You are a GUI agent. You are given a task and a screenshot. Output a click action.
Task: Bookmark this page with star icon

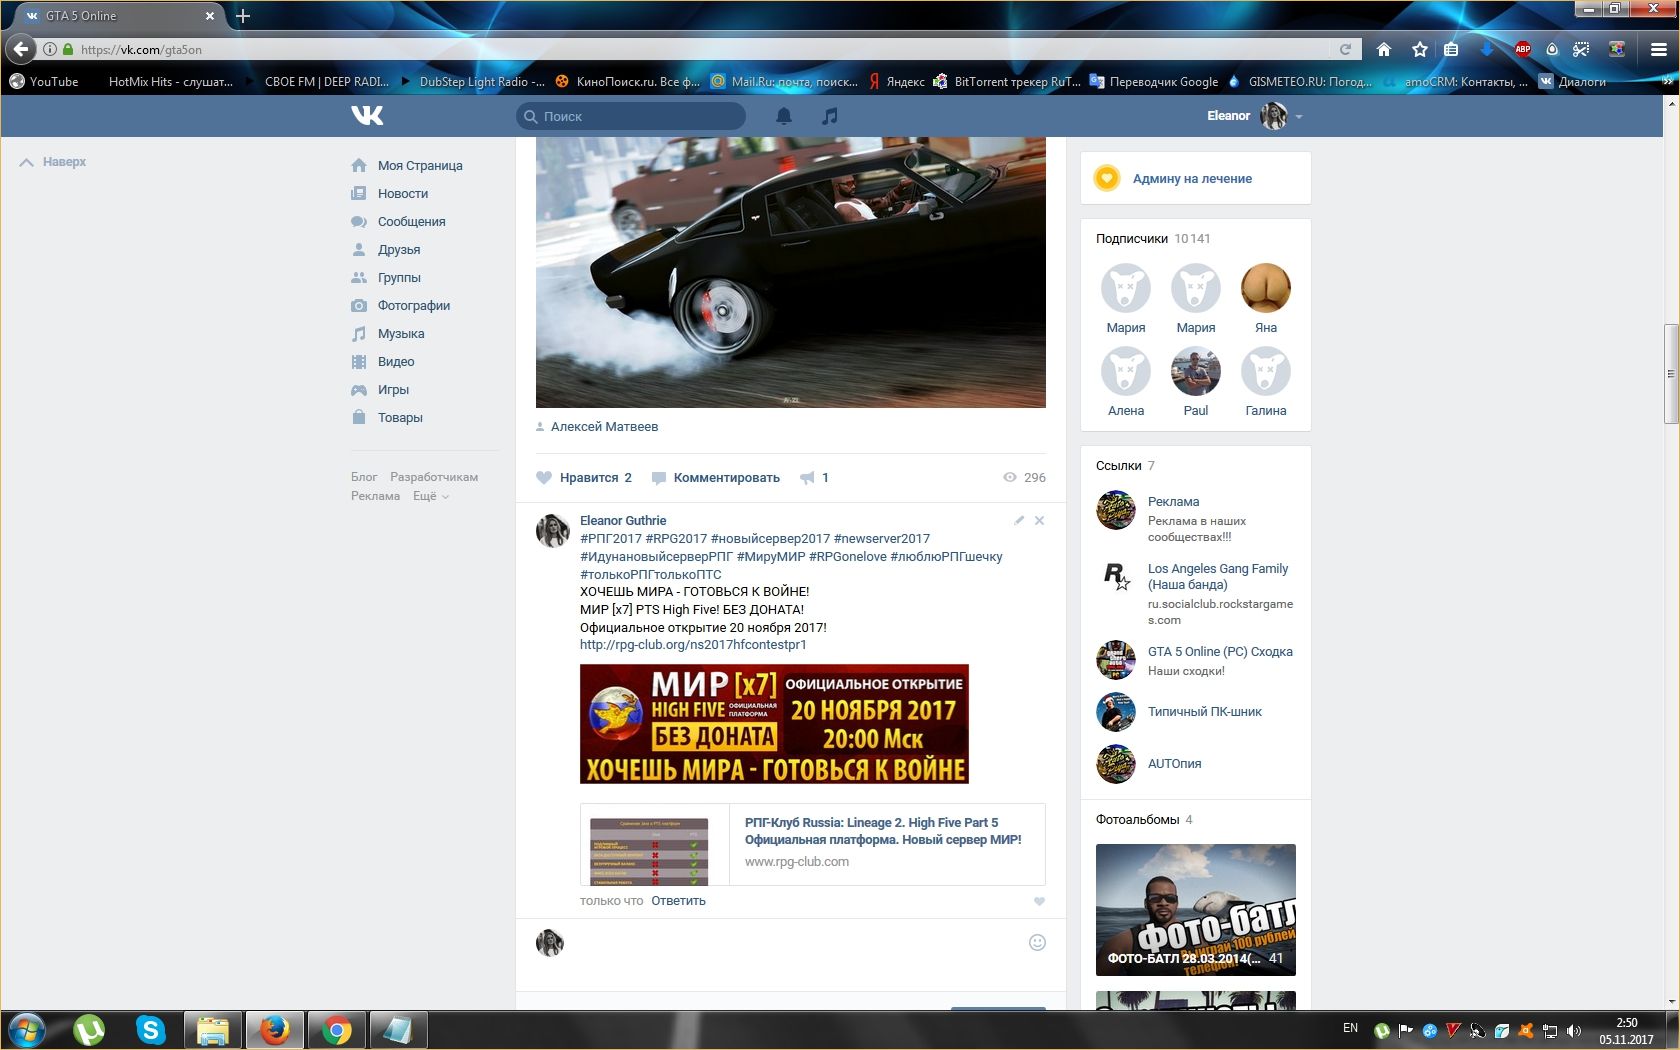tap(1419, 49)
